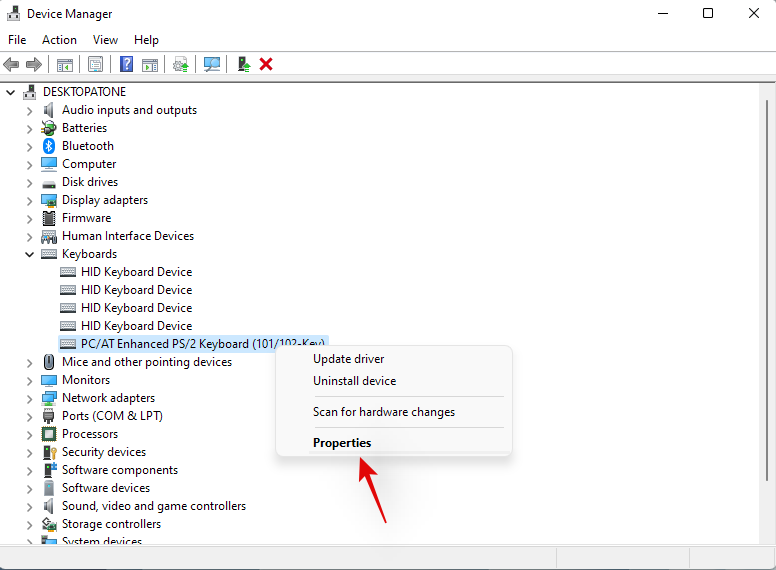Collapse the DESKTOPATONE root node
This screenshot has height=570, width=776.
click(11, 92)
